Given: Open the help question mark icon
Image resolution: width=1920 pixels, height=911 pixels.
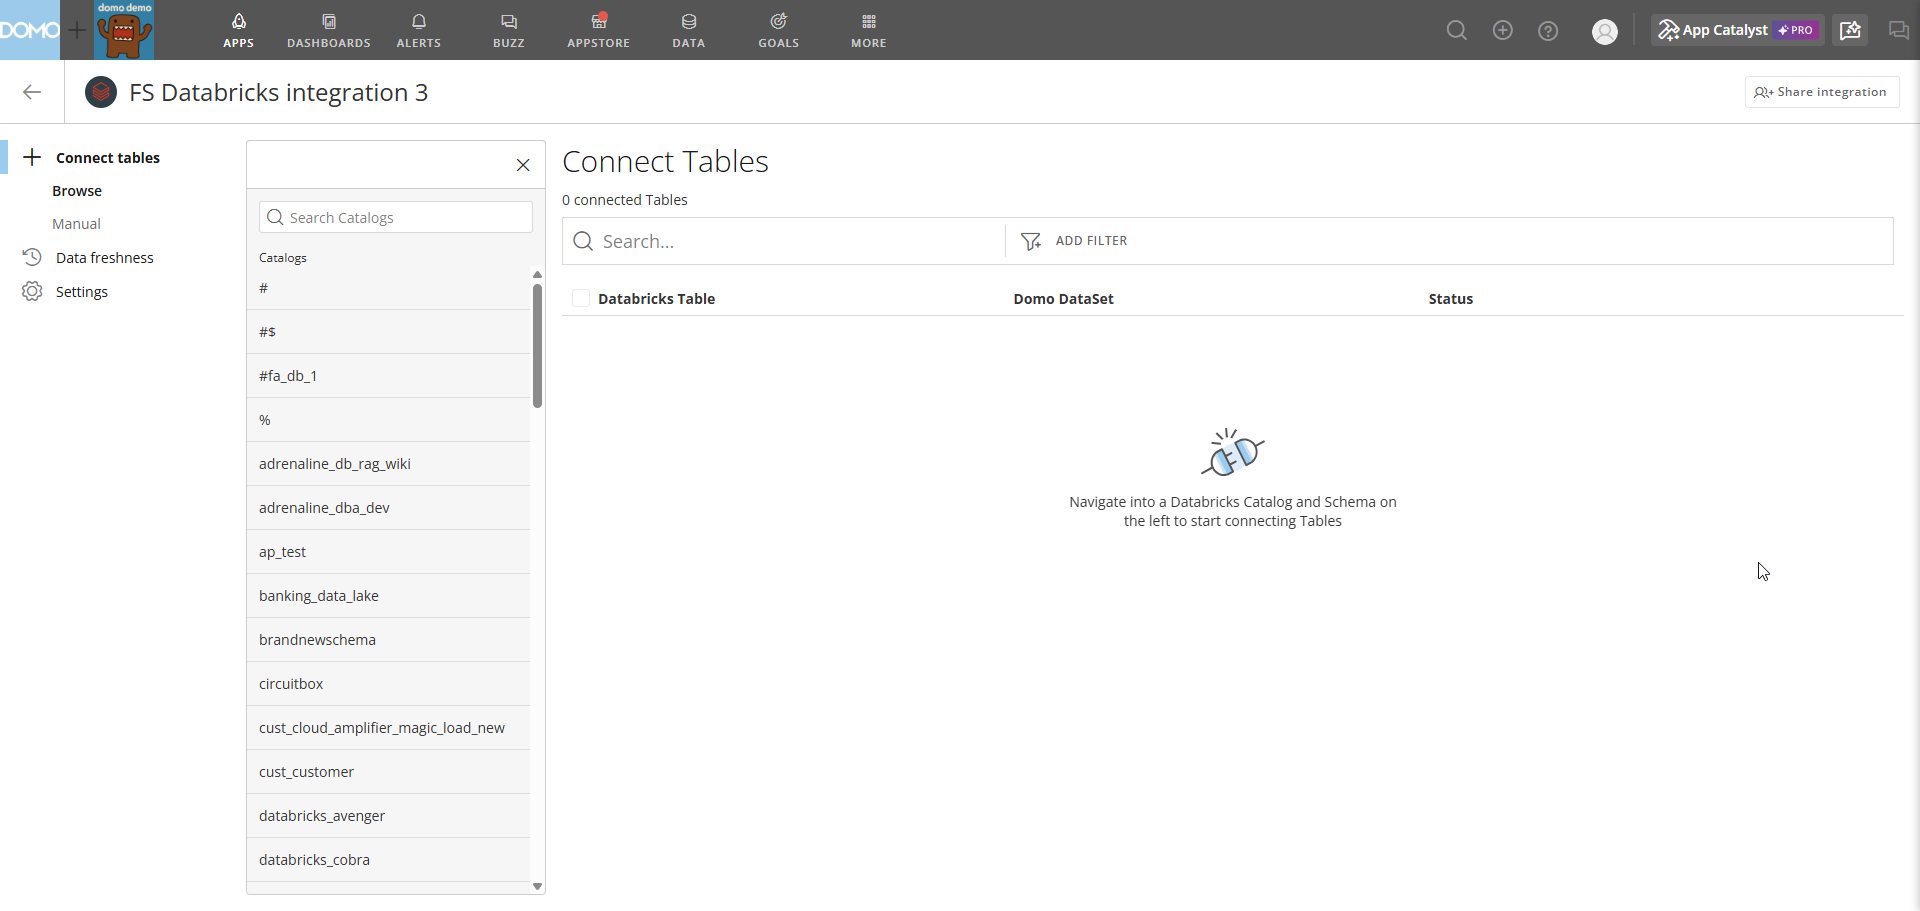Looking at the screenshot, I should click(1548, 31).
